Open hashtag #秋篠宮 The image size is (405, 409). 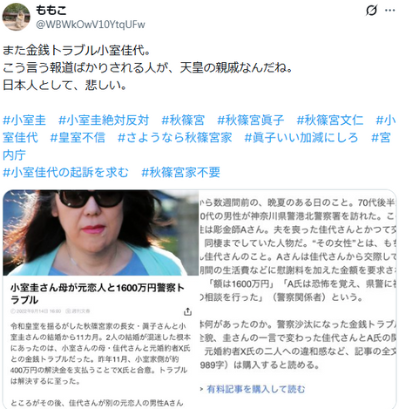(183, 120)
